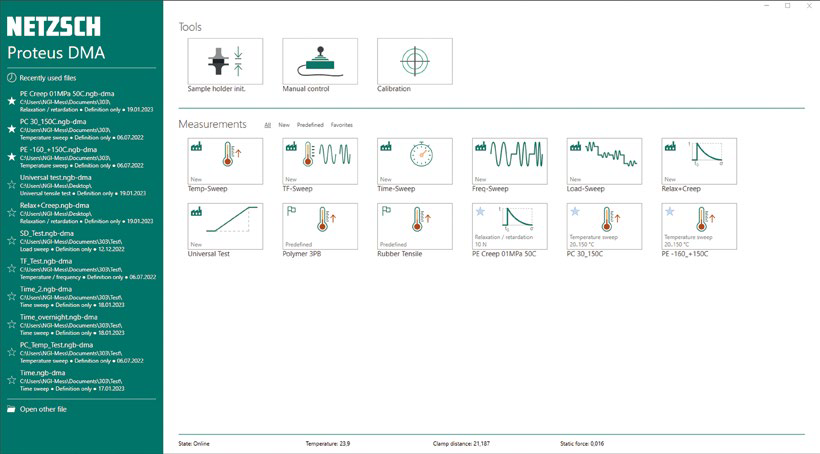Open recent file Relax+Creep.ngb-dma
The width and height of the screenshot is (820, 454).
86,213
